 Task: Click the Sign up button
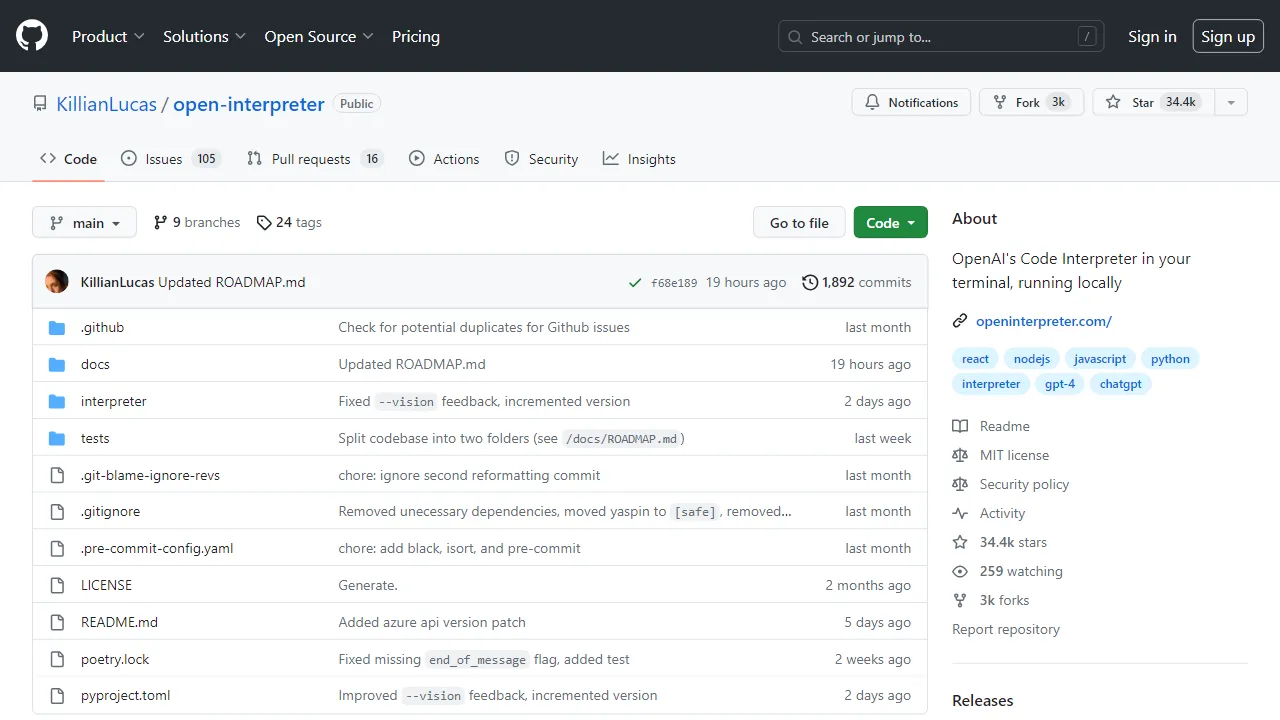[1228, 36]
